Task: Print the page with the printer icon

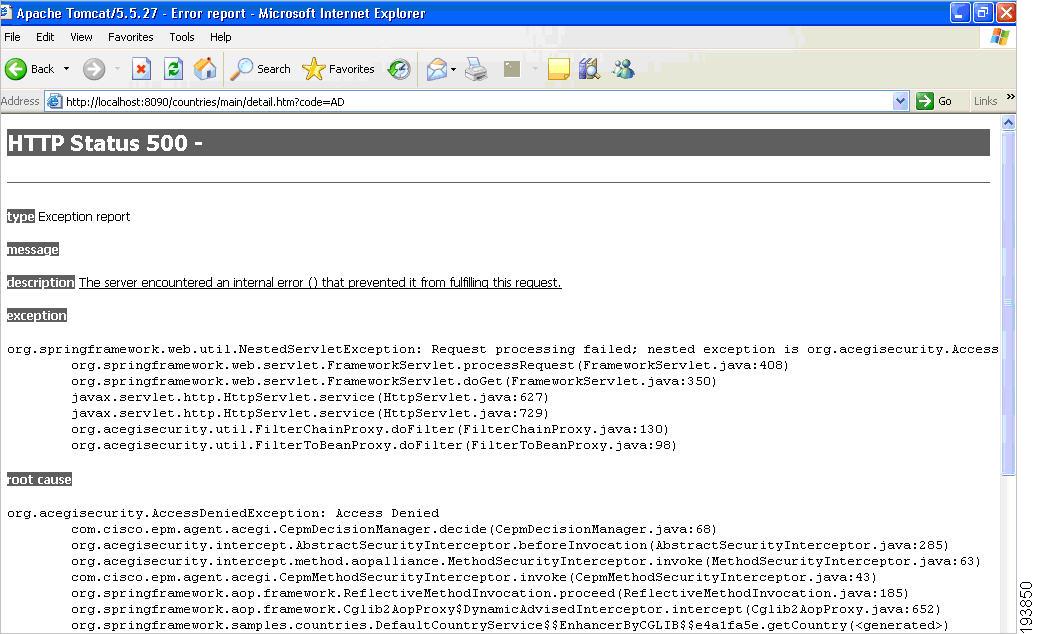Action: coord(476,69)
